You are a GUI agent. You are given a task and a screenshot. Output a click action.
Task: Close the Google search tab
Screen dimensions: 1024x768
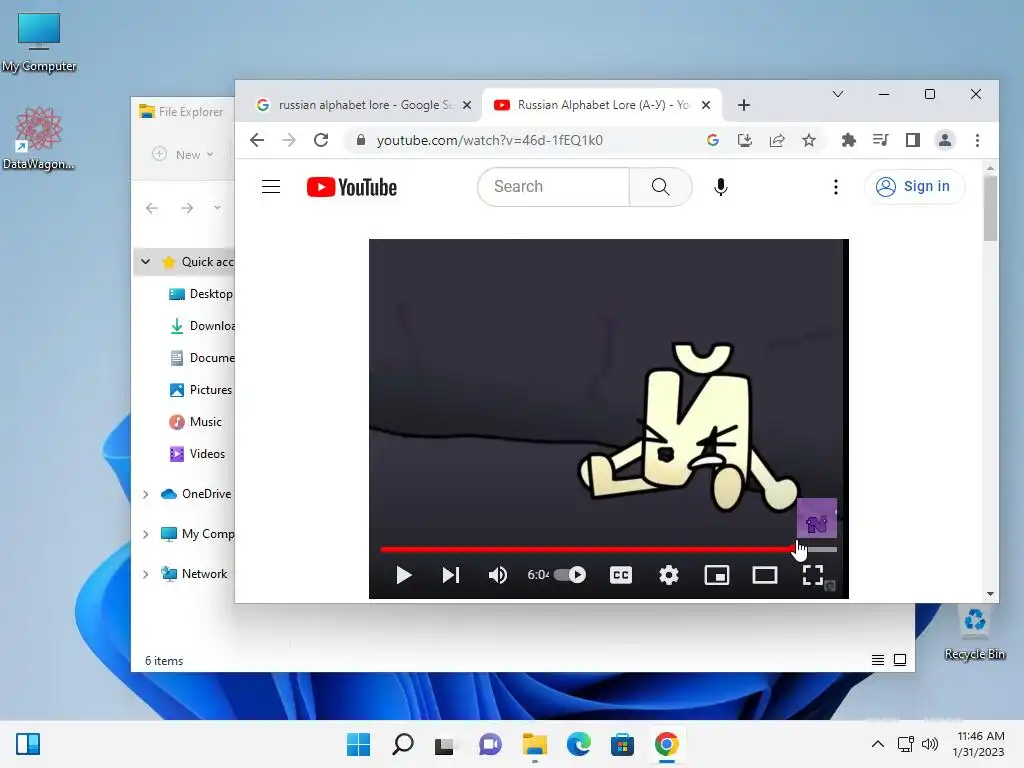(467, 105)
